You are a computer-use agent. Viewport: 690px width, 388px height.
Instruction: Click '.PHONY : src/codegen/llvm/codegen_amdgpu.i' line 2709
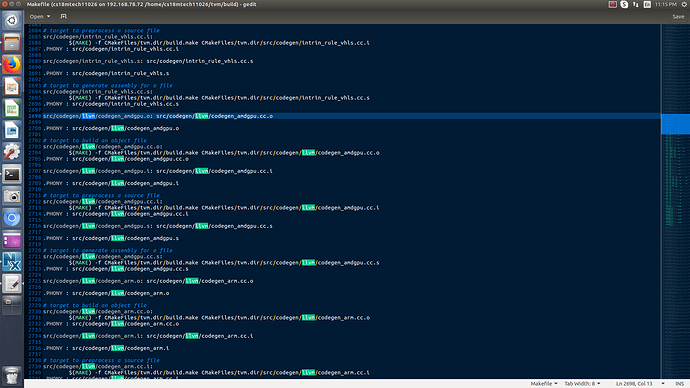[x=111, y=183]
